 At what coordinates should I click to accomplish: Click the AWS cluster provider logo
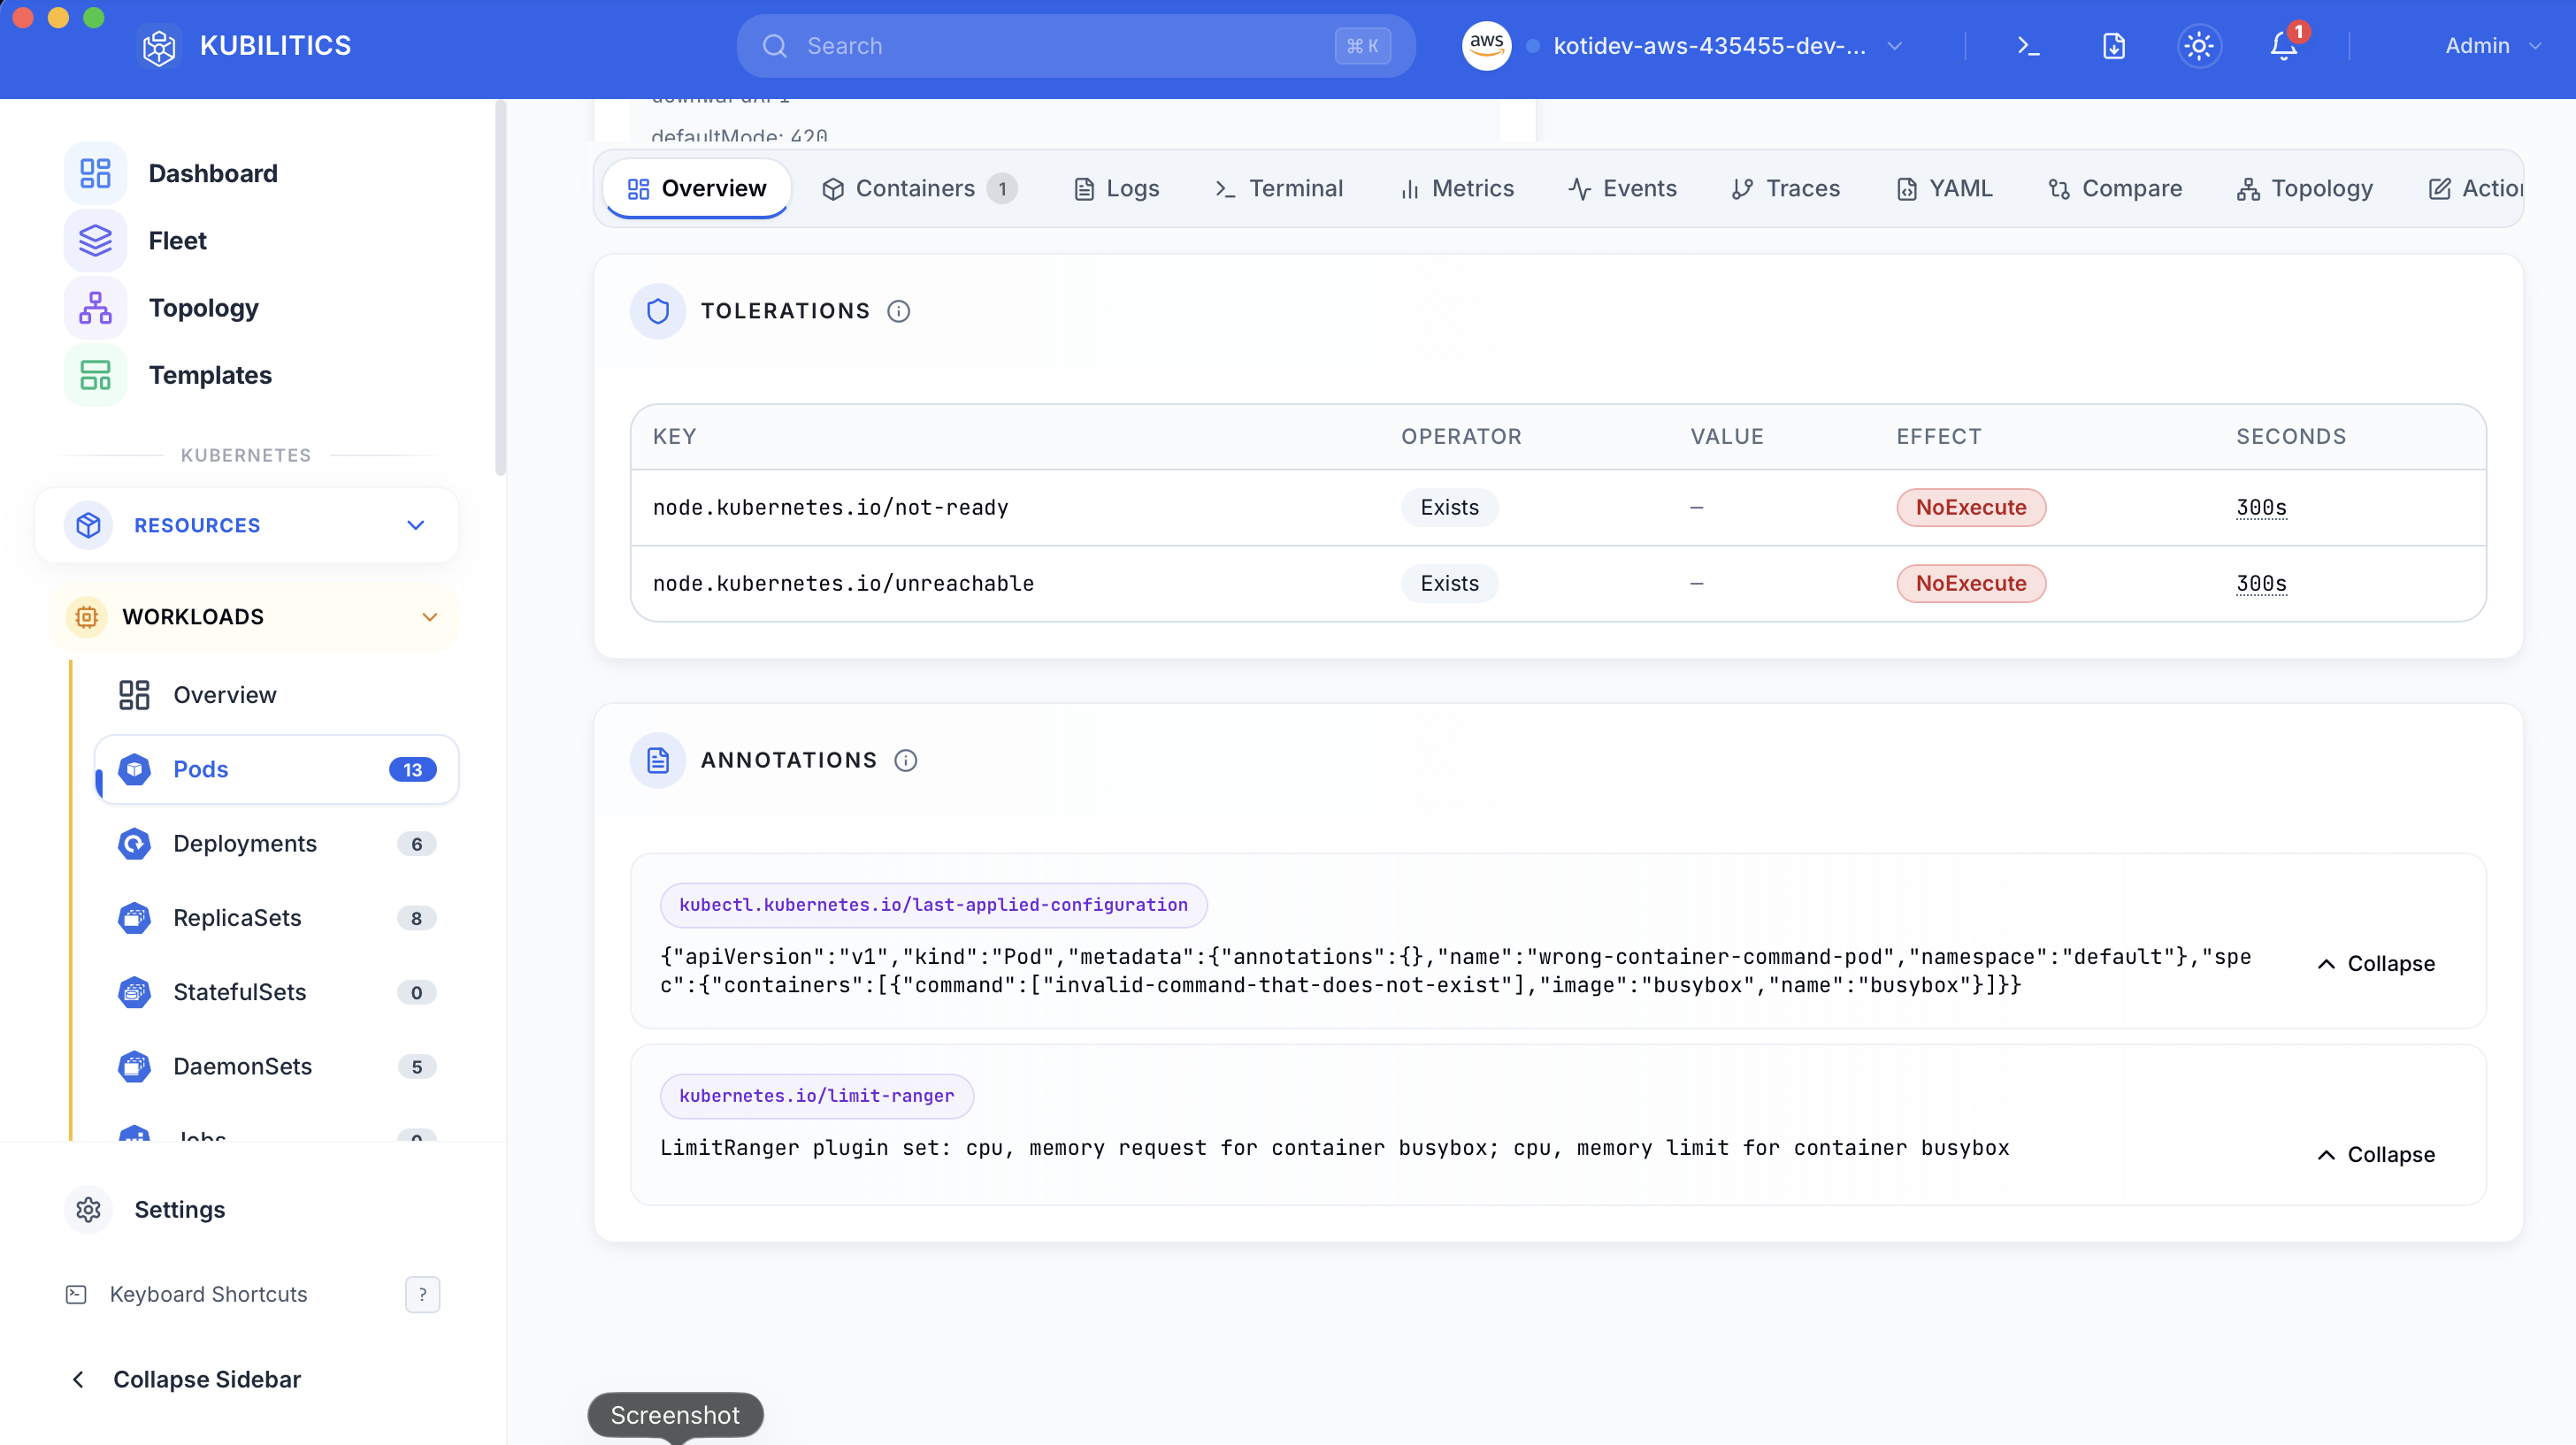tap(1486, 46)
